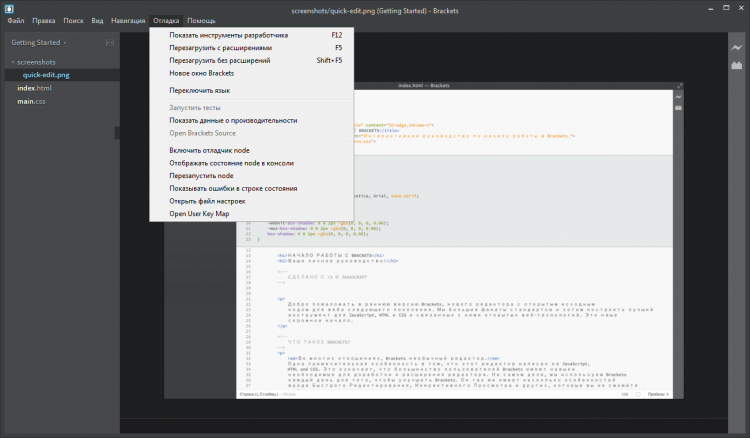Click the Brackets app icon in title bar

pos(9,7)
